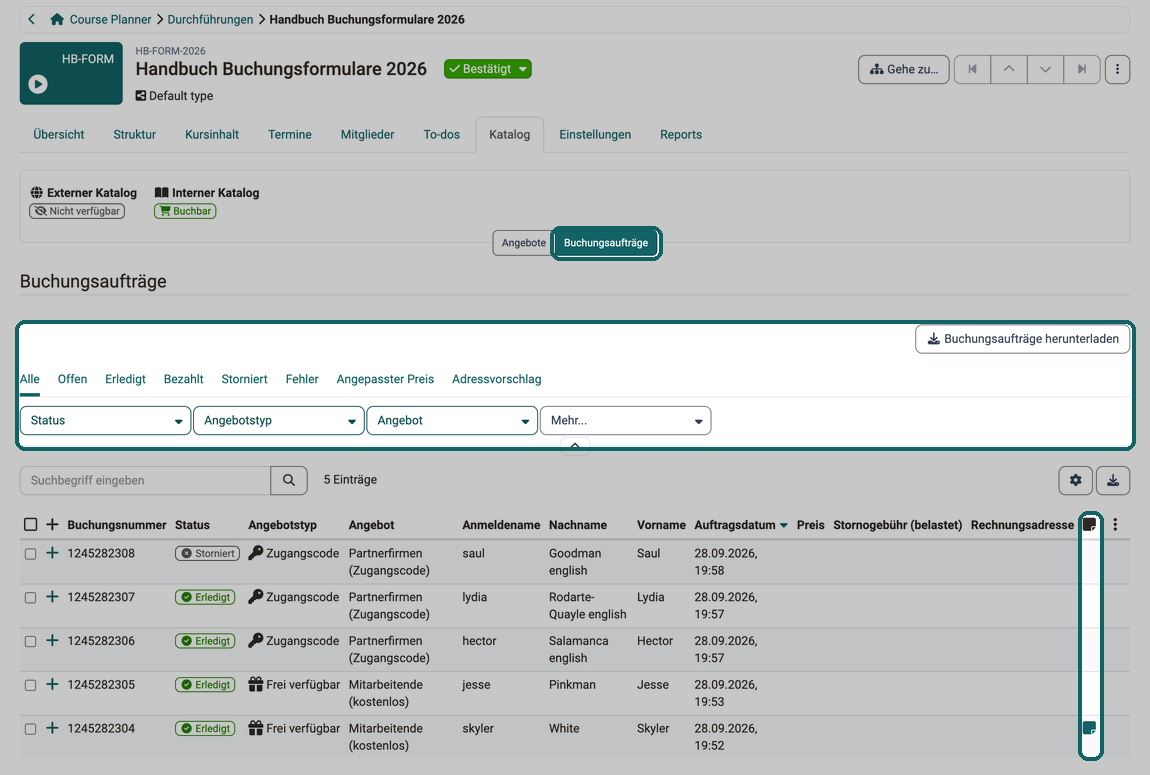Click Buchungsaufträge herunterladen button
The height and width of the screenshot is (775, 1150).
click(1022, 339)
